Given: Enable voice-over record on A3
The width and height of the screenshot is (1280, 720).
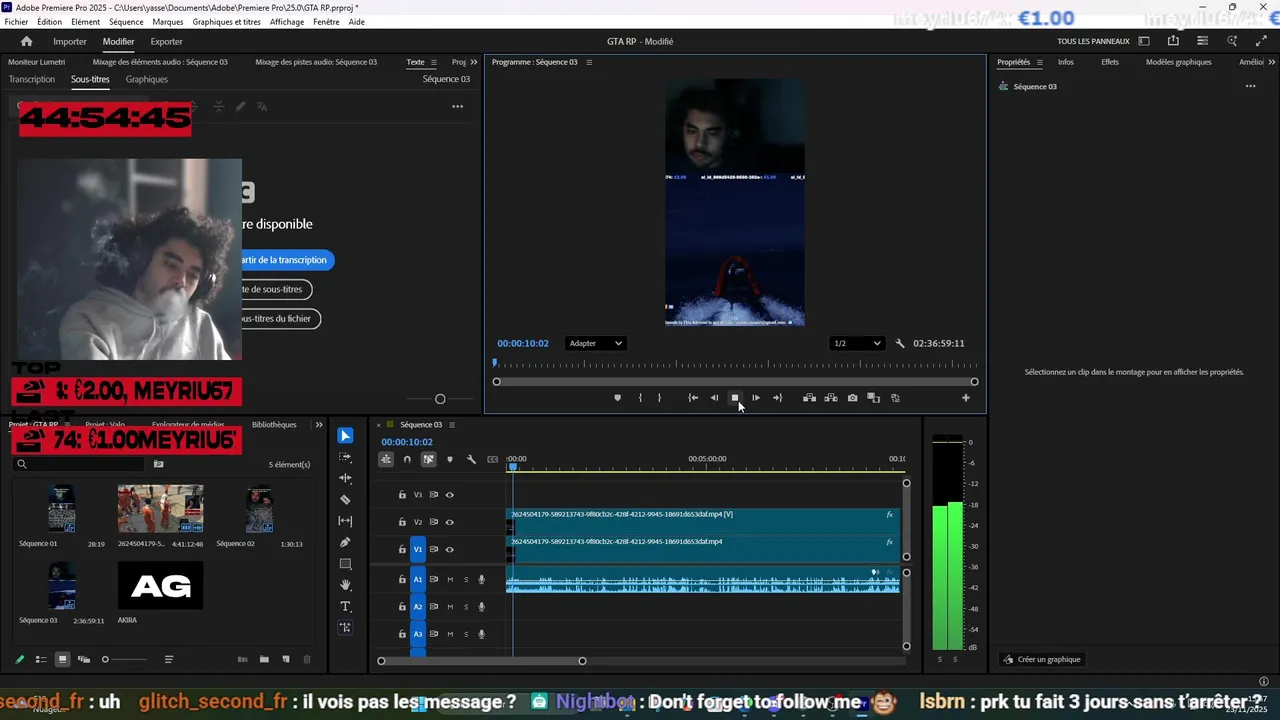Looking at the screenshot, I should tap(481, 634).
